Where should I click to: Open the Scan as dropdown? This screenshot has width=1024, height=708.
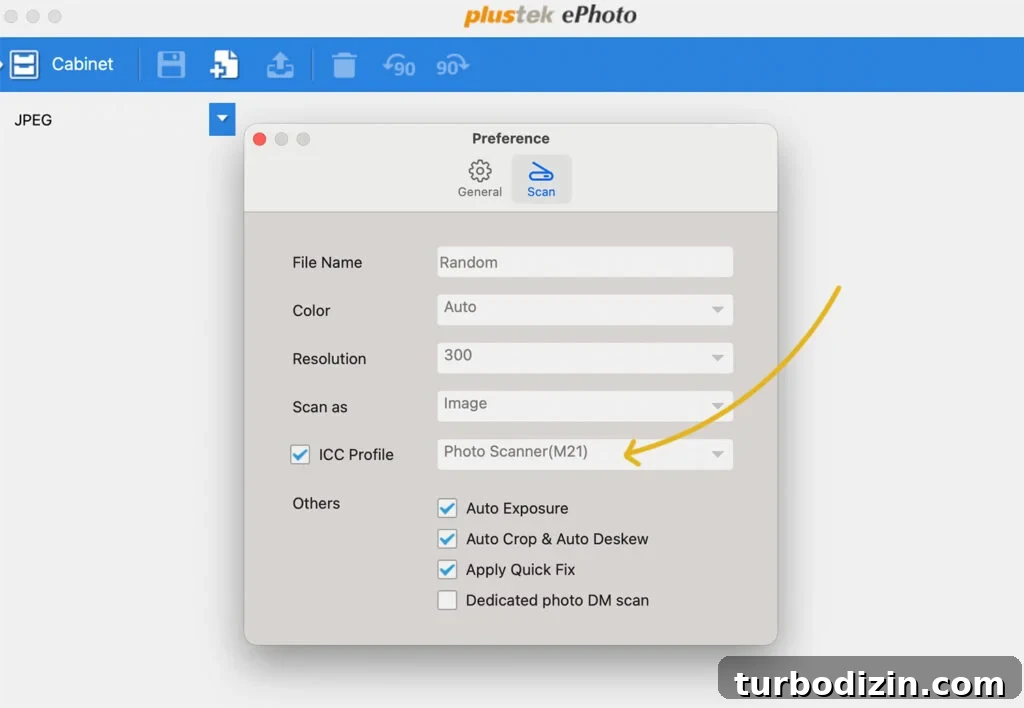584,406
